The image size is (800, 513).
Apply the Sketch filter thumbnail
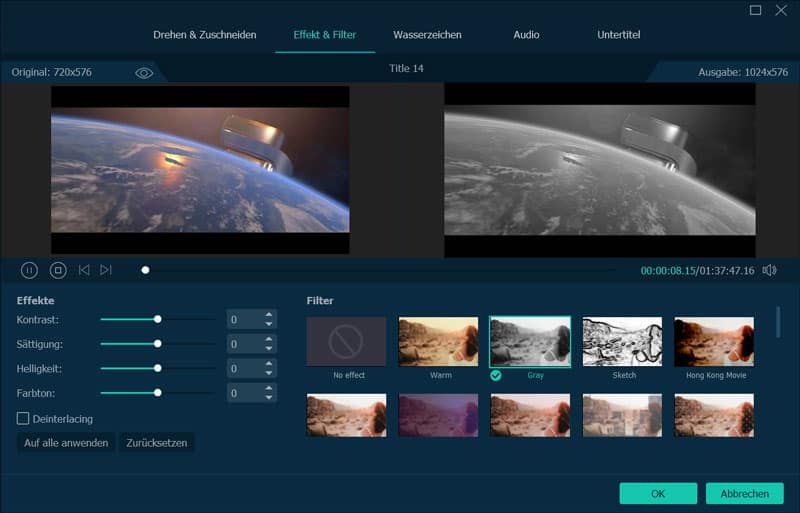coord(622,341)
